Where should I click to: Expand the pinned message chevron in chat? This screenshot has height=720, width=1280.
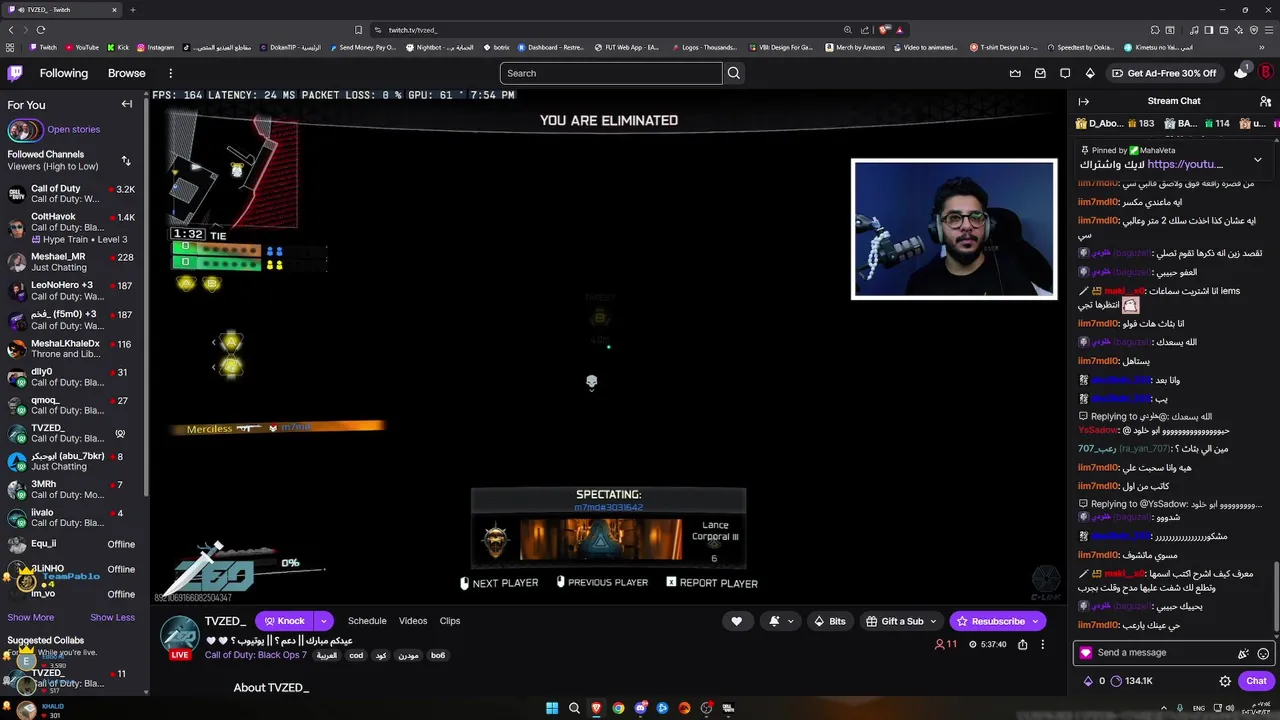pyautogui.click(x=1258, y=160)
